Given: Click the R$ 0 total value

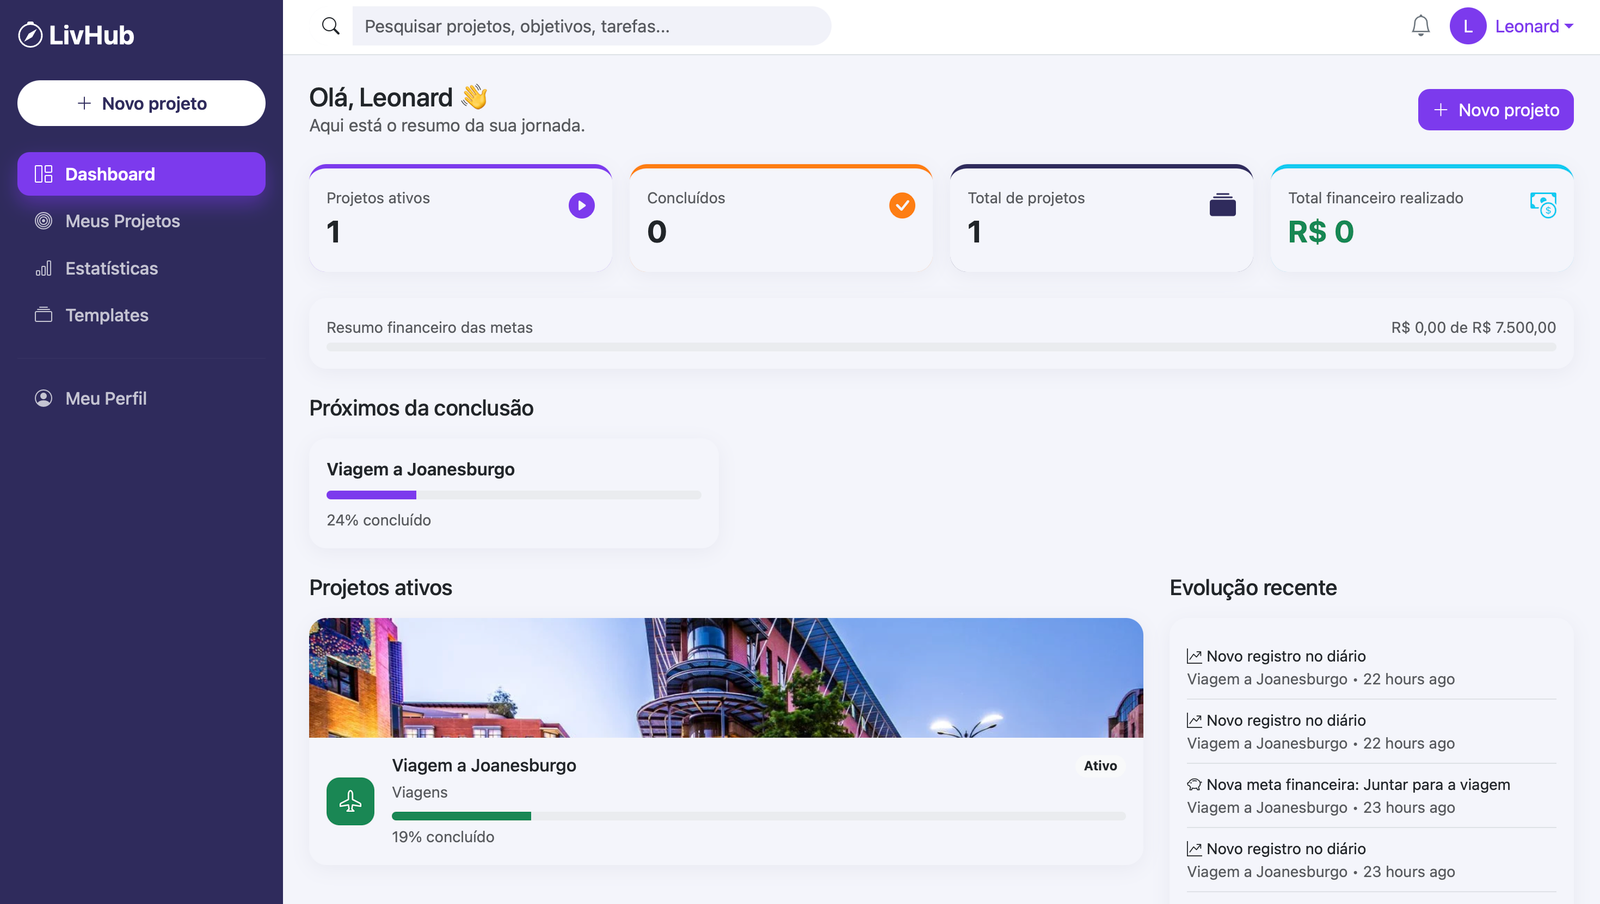Looking at the screenshot, I should tap(1321, 232).
